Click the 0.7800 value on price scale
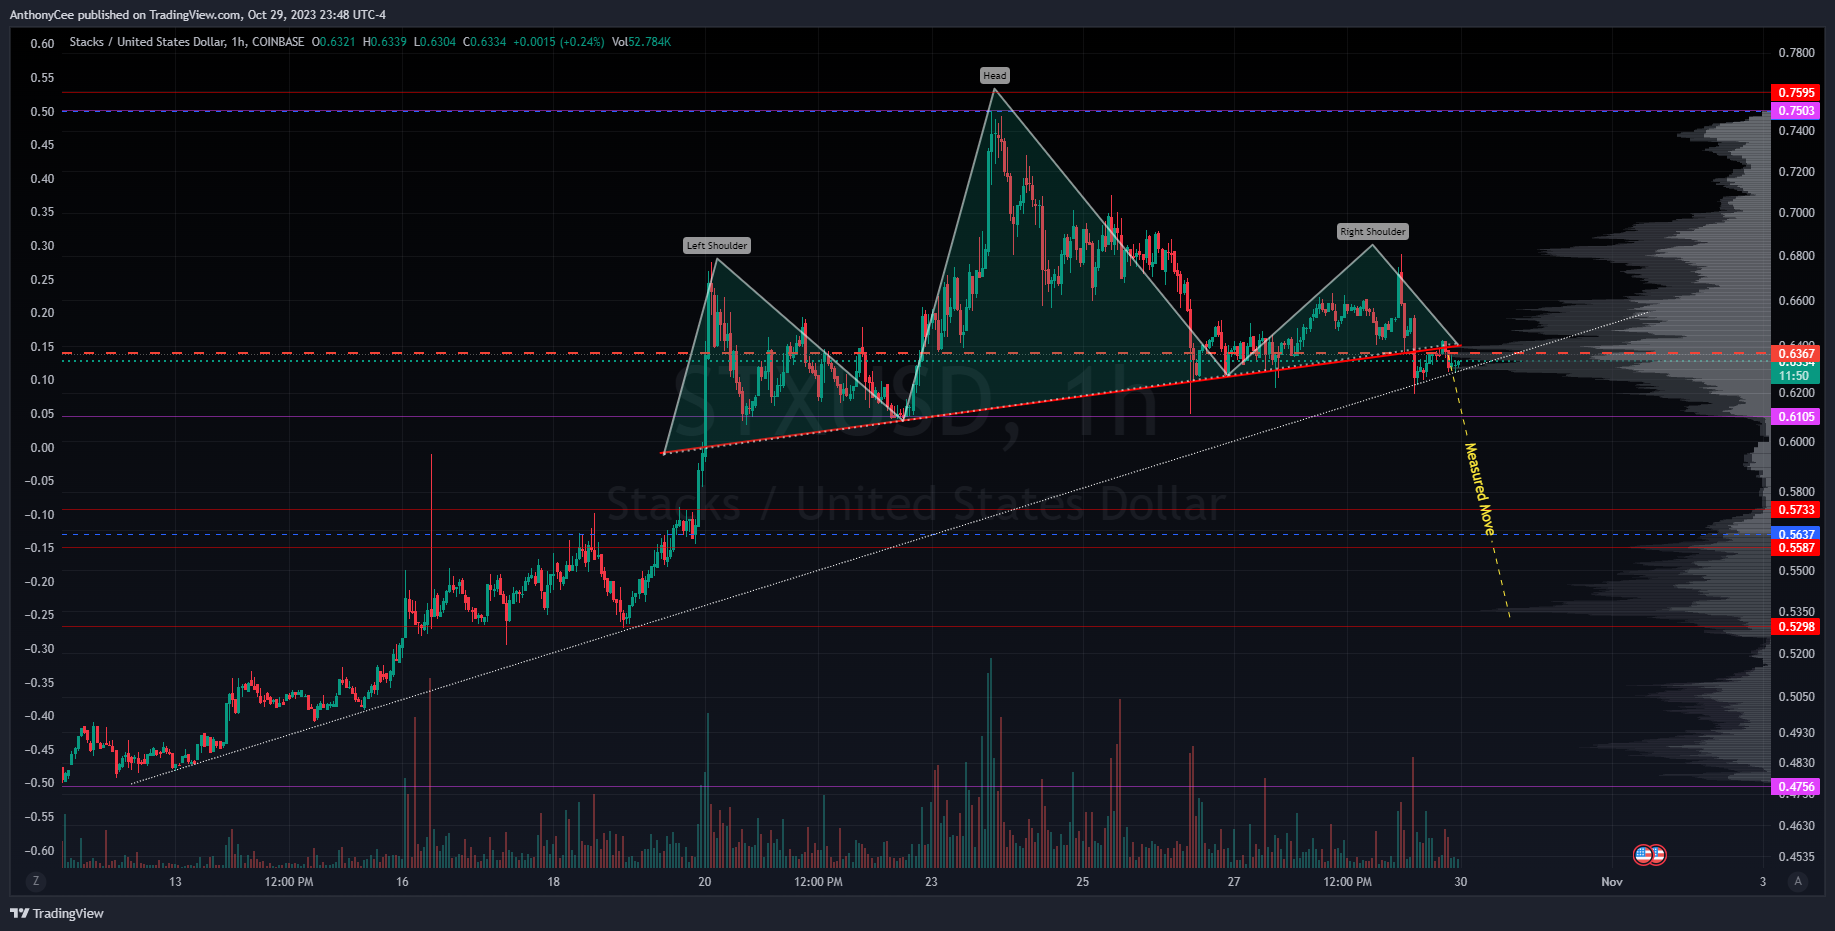The width and height of the screenshot is (1835, 931). pos(1796,52)
